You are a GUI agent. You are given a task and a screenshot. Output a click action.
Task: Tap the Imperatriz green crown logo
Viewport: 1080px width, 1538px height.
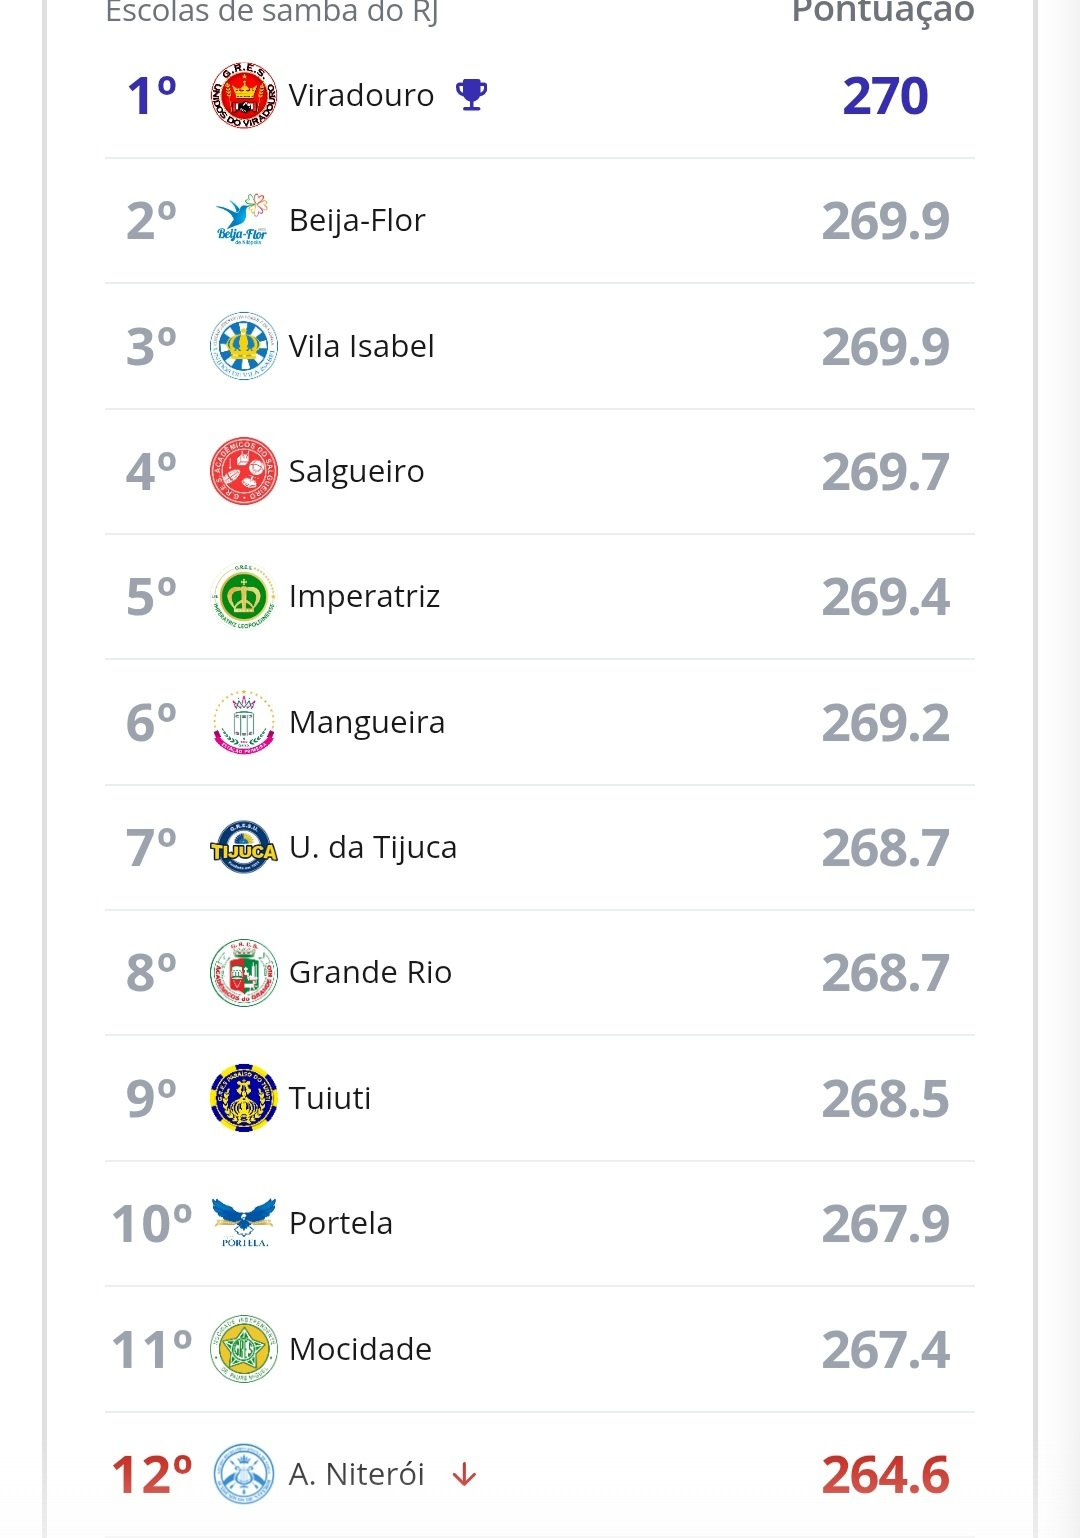[243, 597]
